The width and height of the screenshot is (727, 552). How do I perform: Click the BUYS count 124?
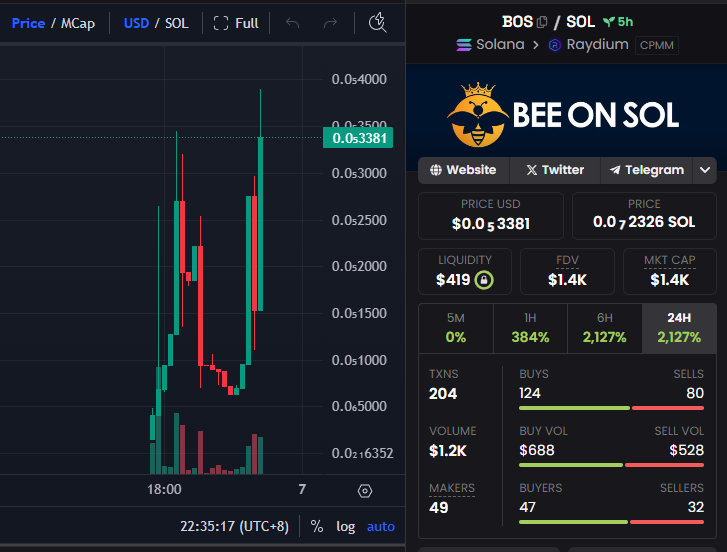tap(530, 393)
